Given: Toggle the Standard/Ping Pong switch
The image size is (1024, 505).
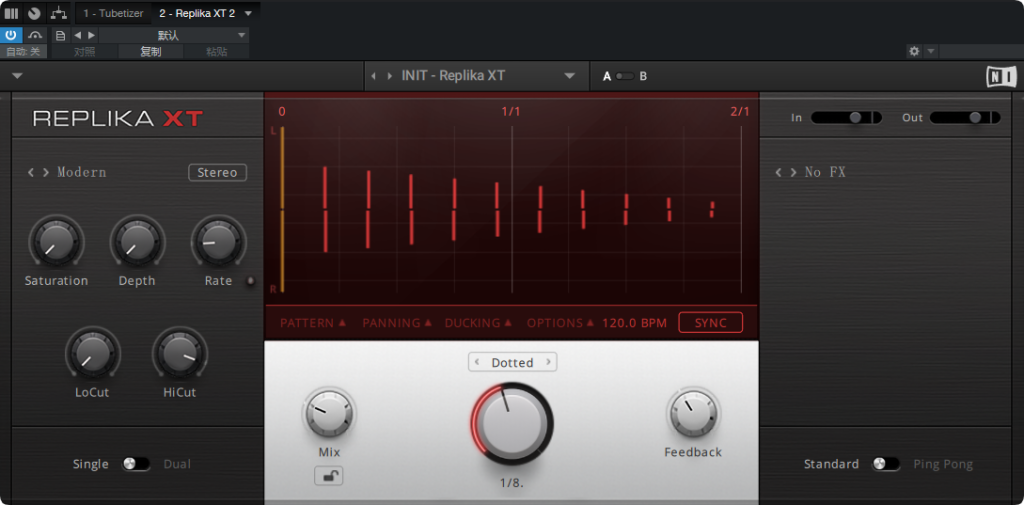Looking at the screenshot, I should point(886,464).
